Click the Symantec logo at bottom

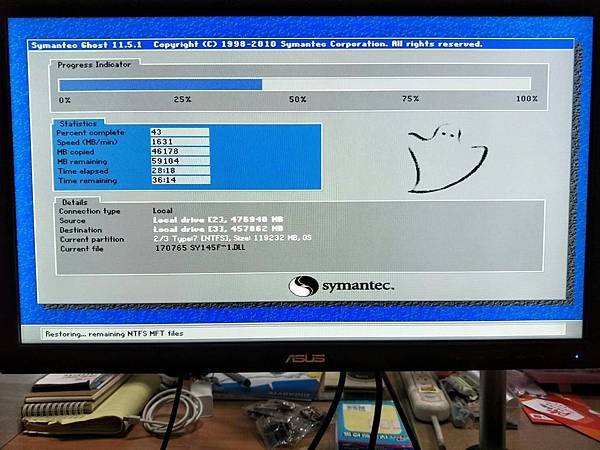pos(341,285)
